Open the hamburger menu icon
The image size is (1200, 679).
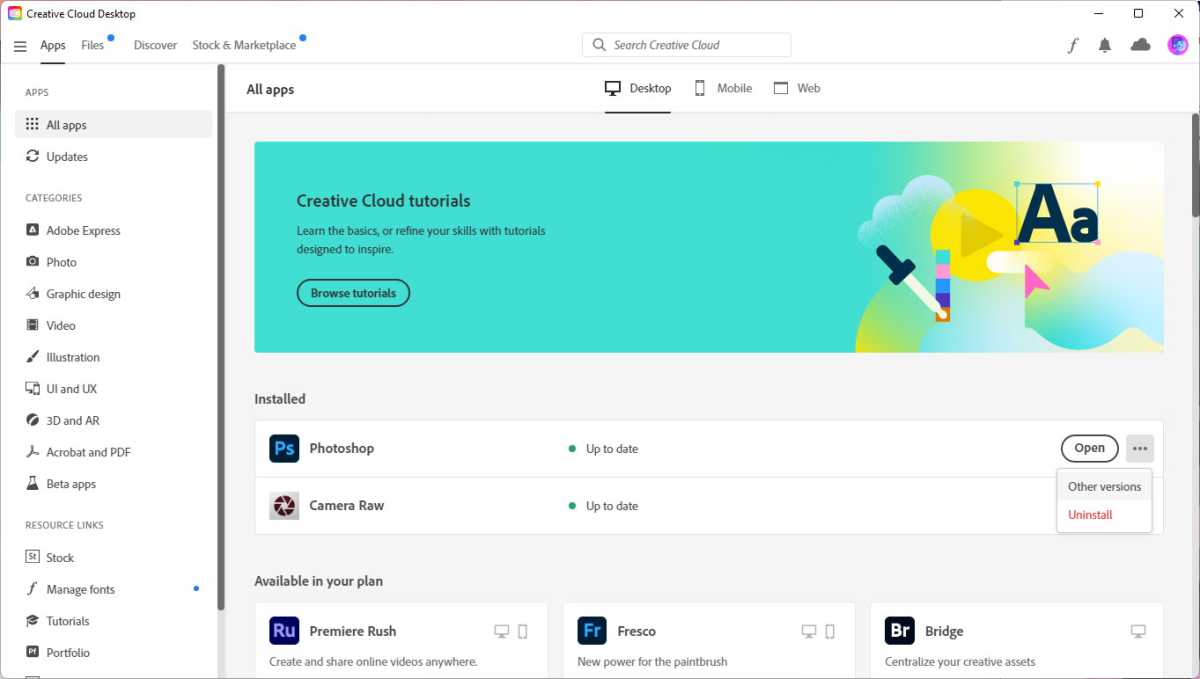click(20, 46)
